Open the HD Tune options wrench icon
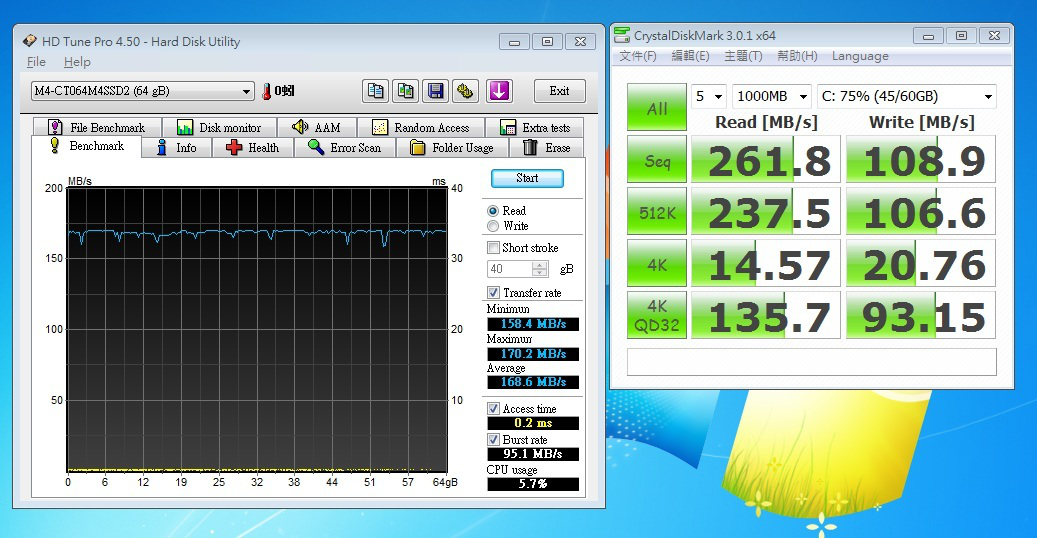 coord(466,91)
